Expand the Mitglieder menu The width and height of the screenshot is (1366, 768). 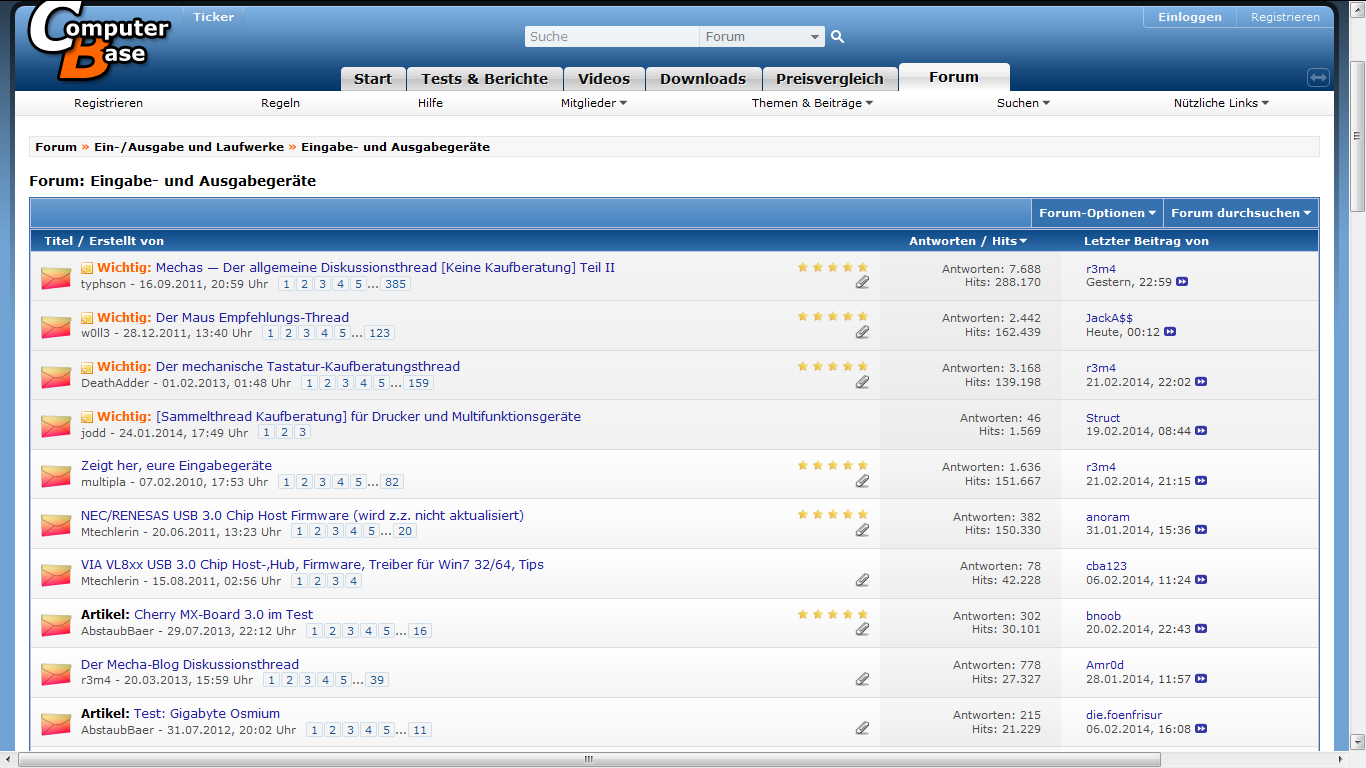[594, 103]
